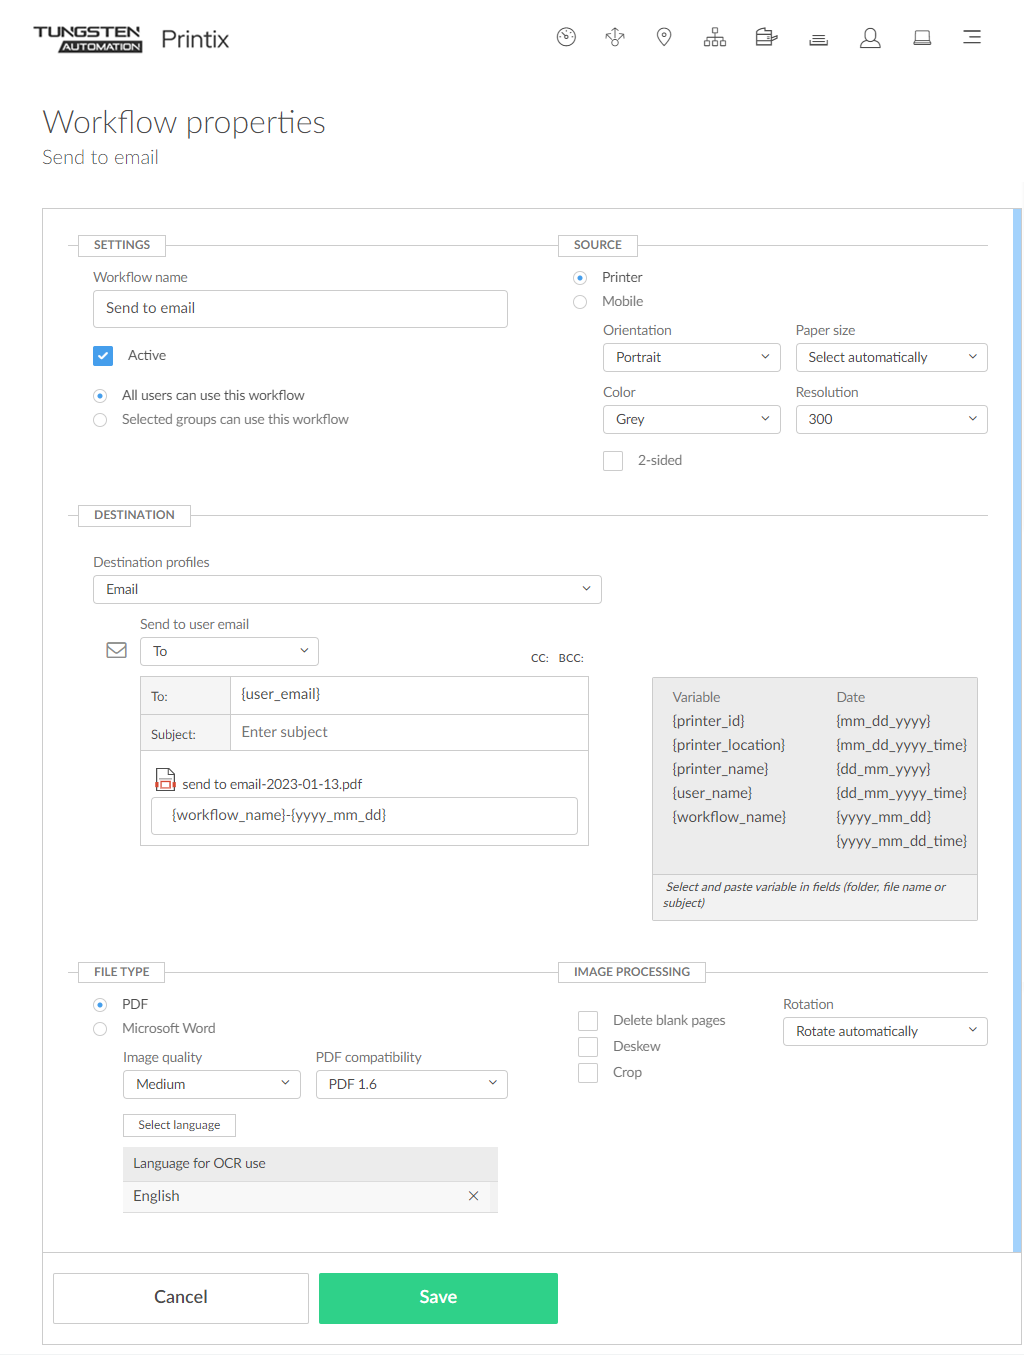Open the printers icon in header
The image size is (1024, 1356).
[767, 38]
